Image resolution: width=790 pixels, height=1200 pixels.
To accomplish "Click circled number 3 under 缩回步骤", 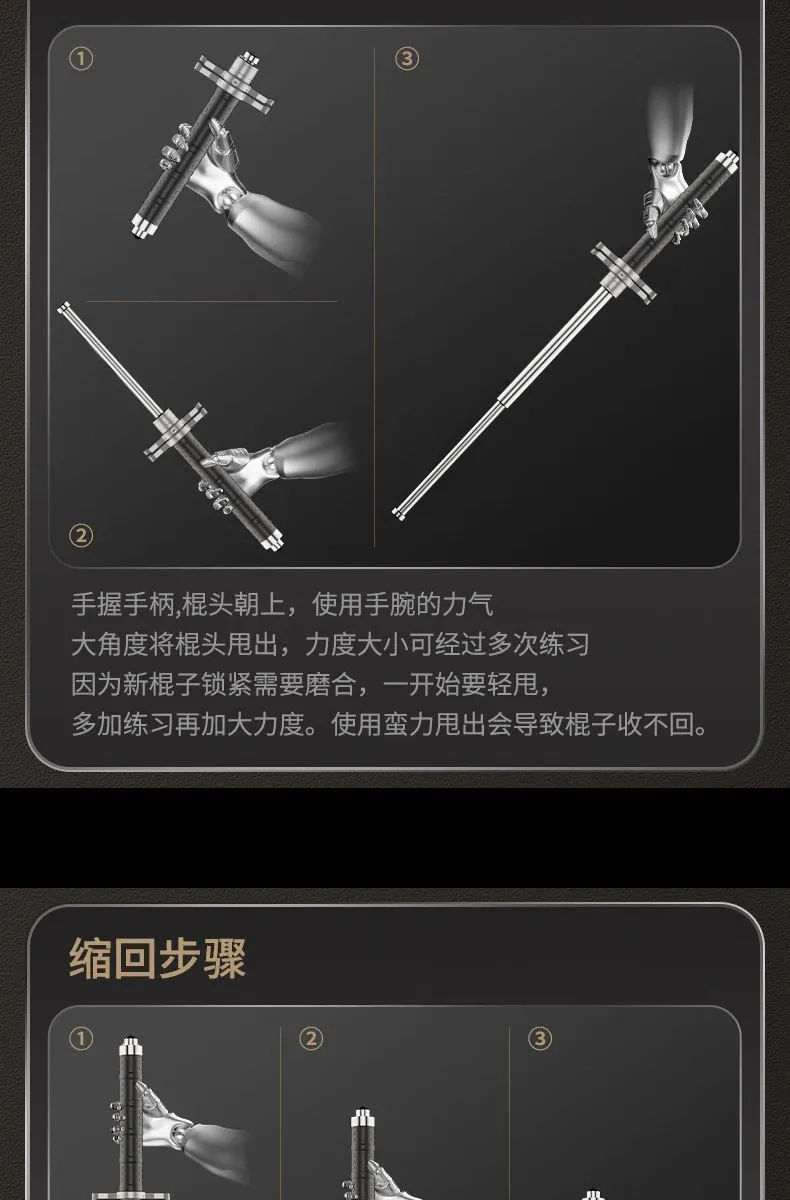I will [540, 1039].
